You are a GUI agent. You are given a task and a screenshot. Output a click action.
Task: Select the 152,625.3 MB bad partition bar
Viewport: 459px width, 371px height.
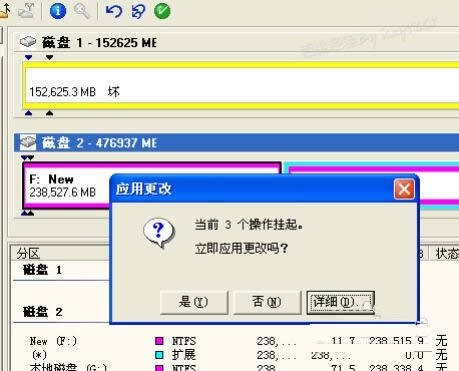(x=241, y=85)
